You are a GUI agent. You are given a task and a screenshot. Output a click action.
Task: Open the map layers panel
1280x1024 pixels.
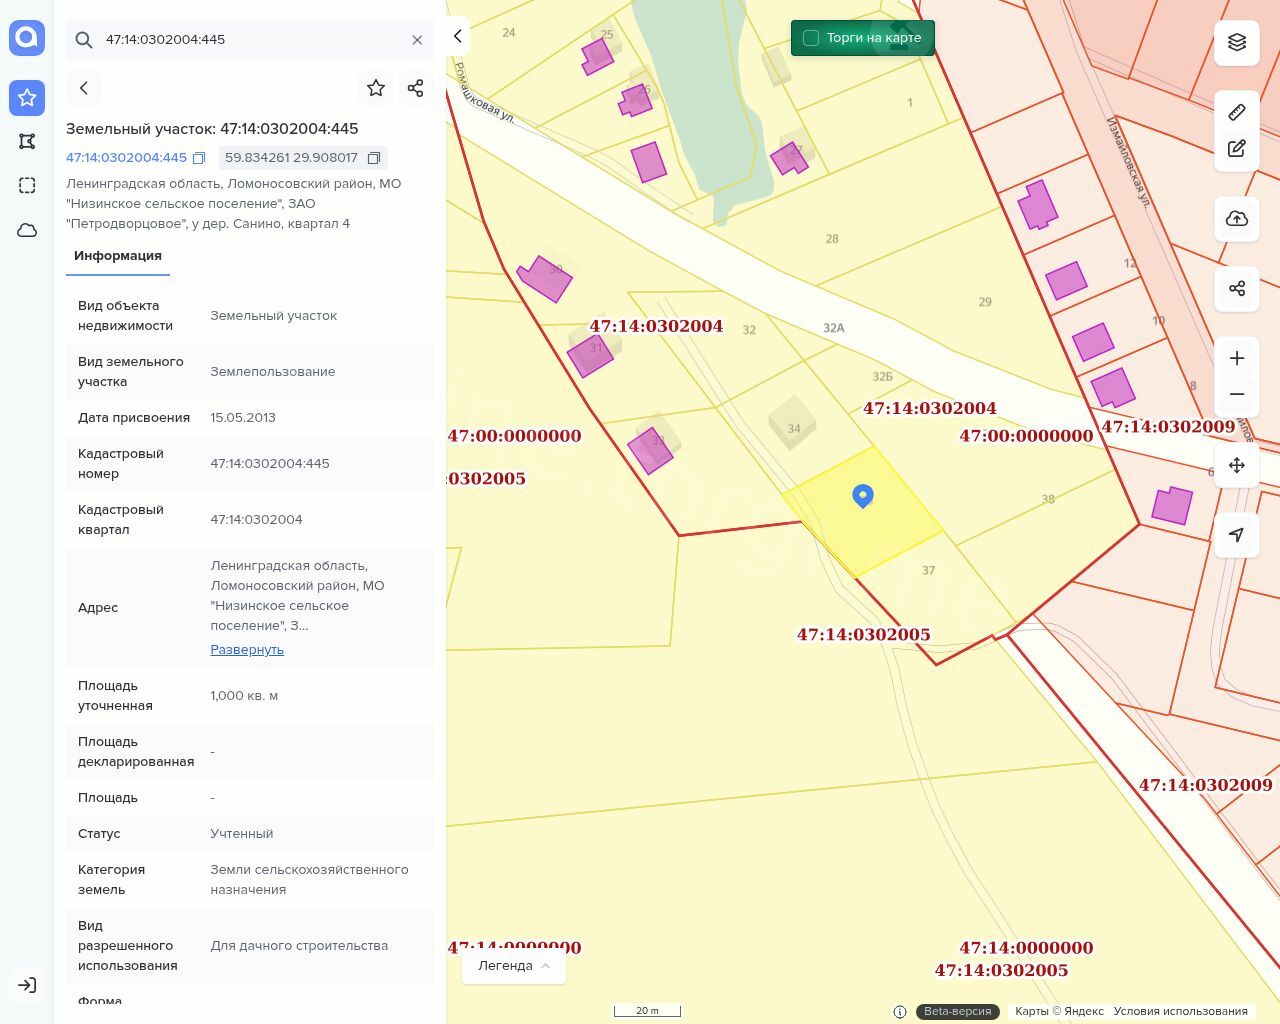pyautogui.click(x=1237, y=42)
